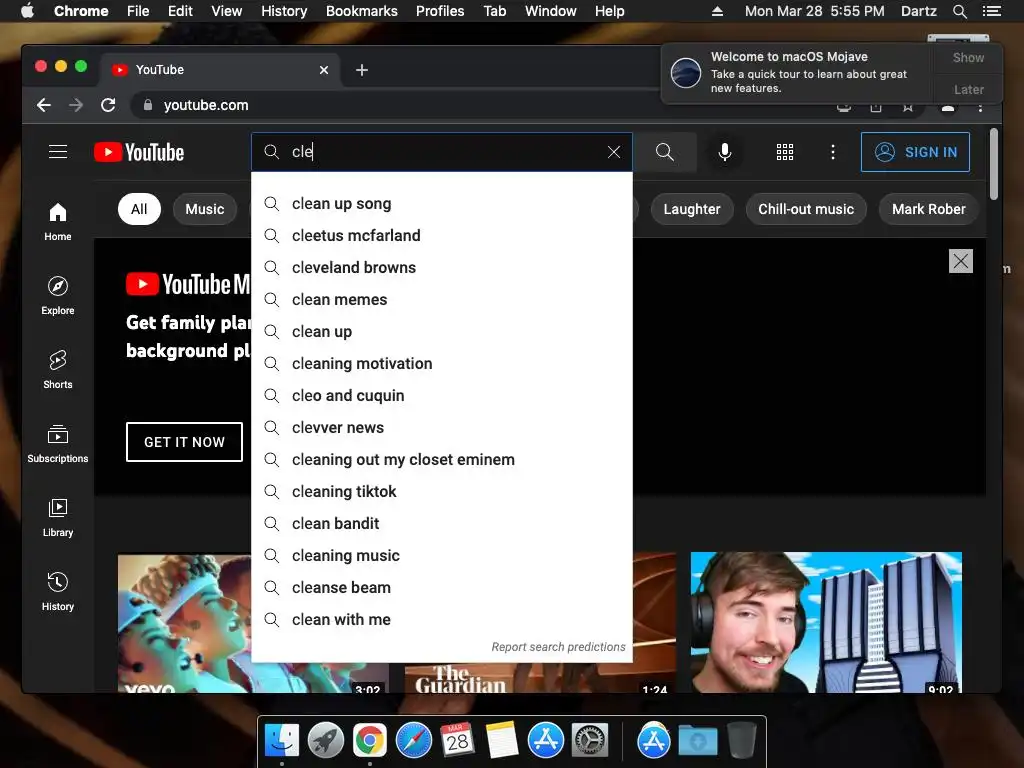Choose suggestion 'clean bandit'
The image size is (1024, 768).
coord(442,524)
